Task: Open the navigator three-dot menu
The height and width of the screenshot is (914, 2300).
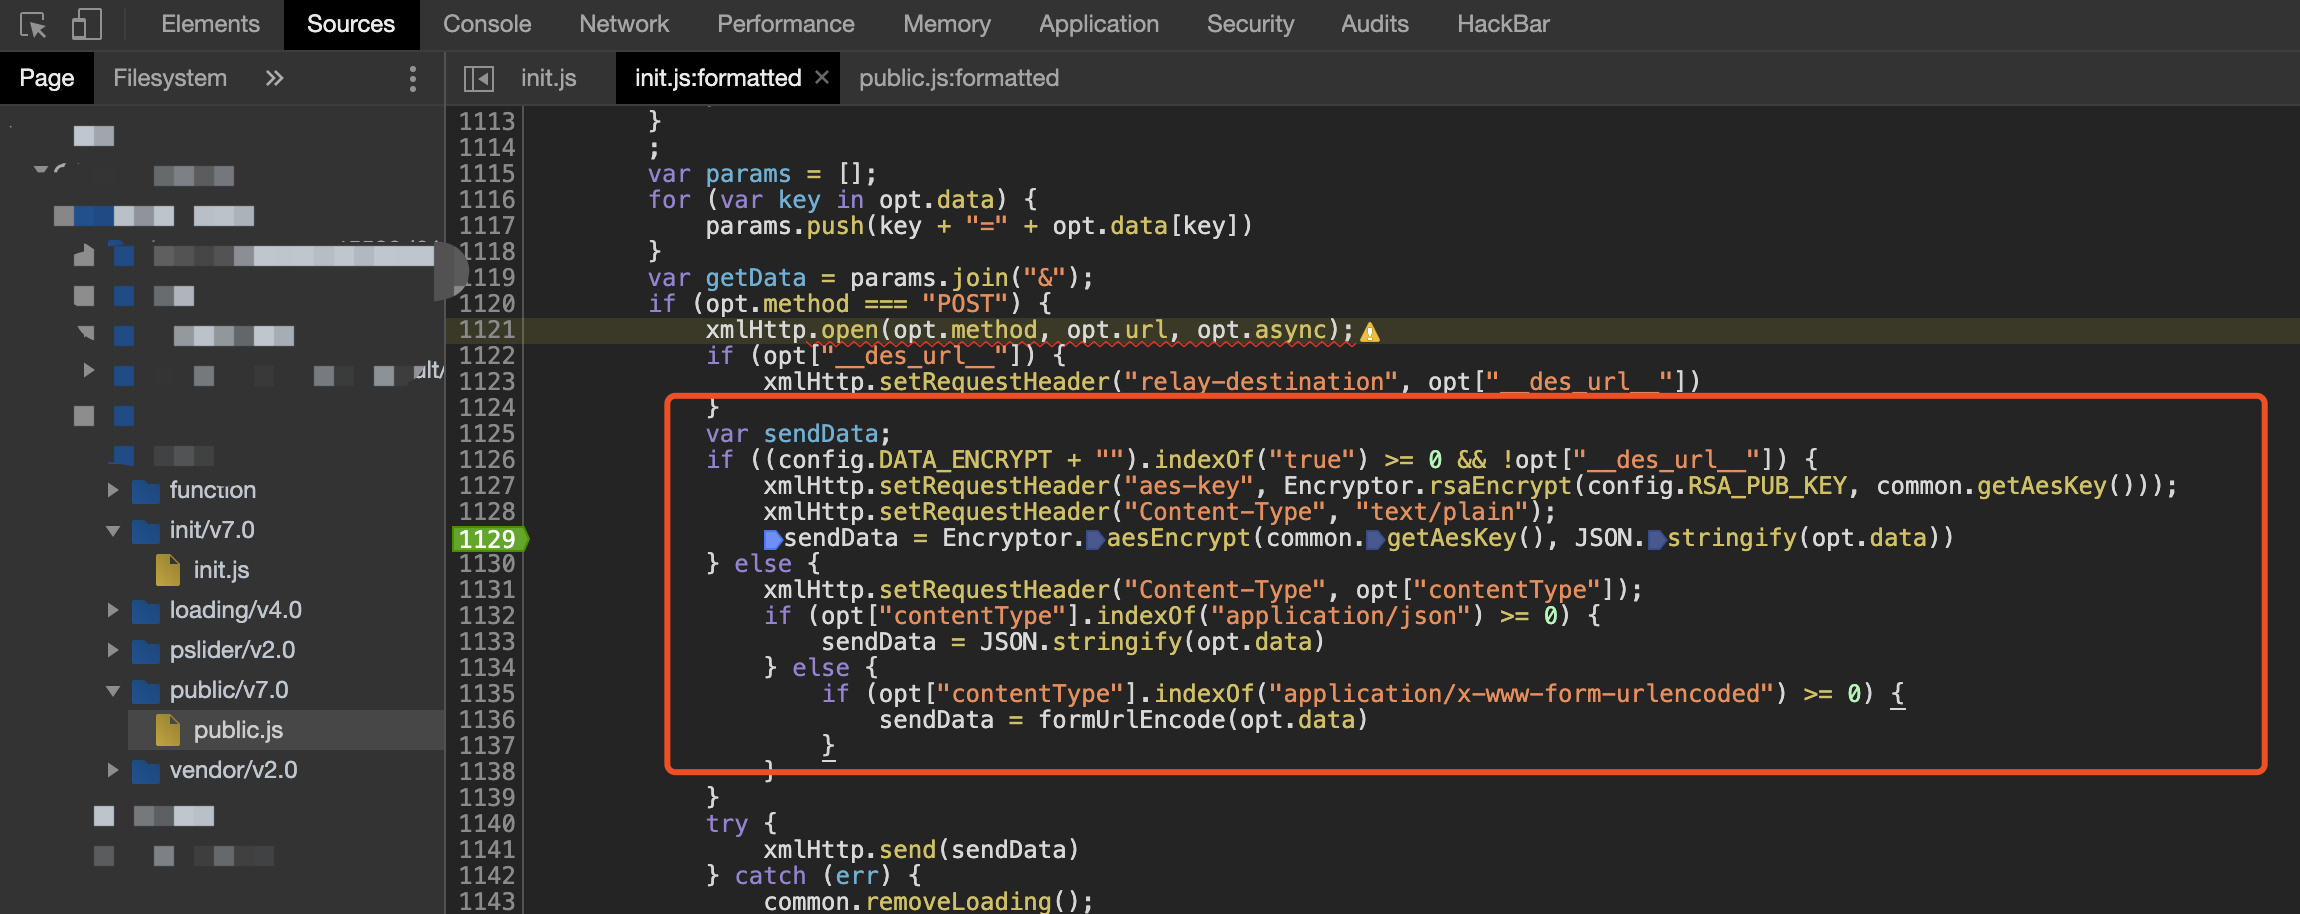Action: pos(412,79)
